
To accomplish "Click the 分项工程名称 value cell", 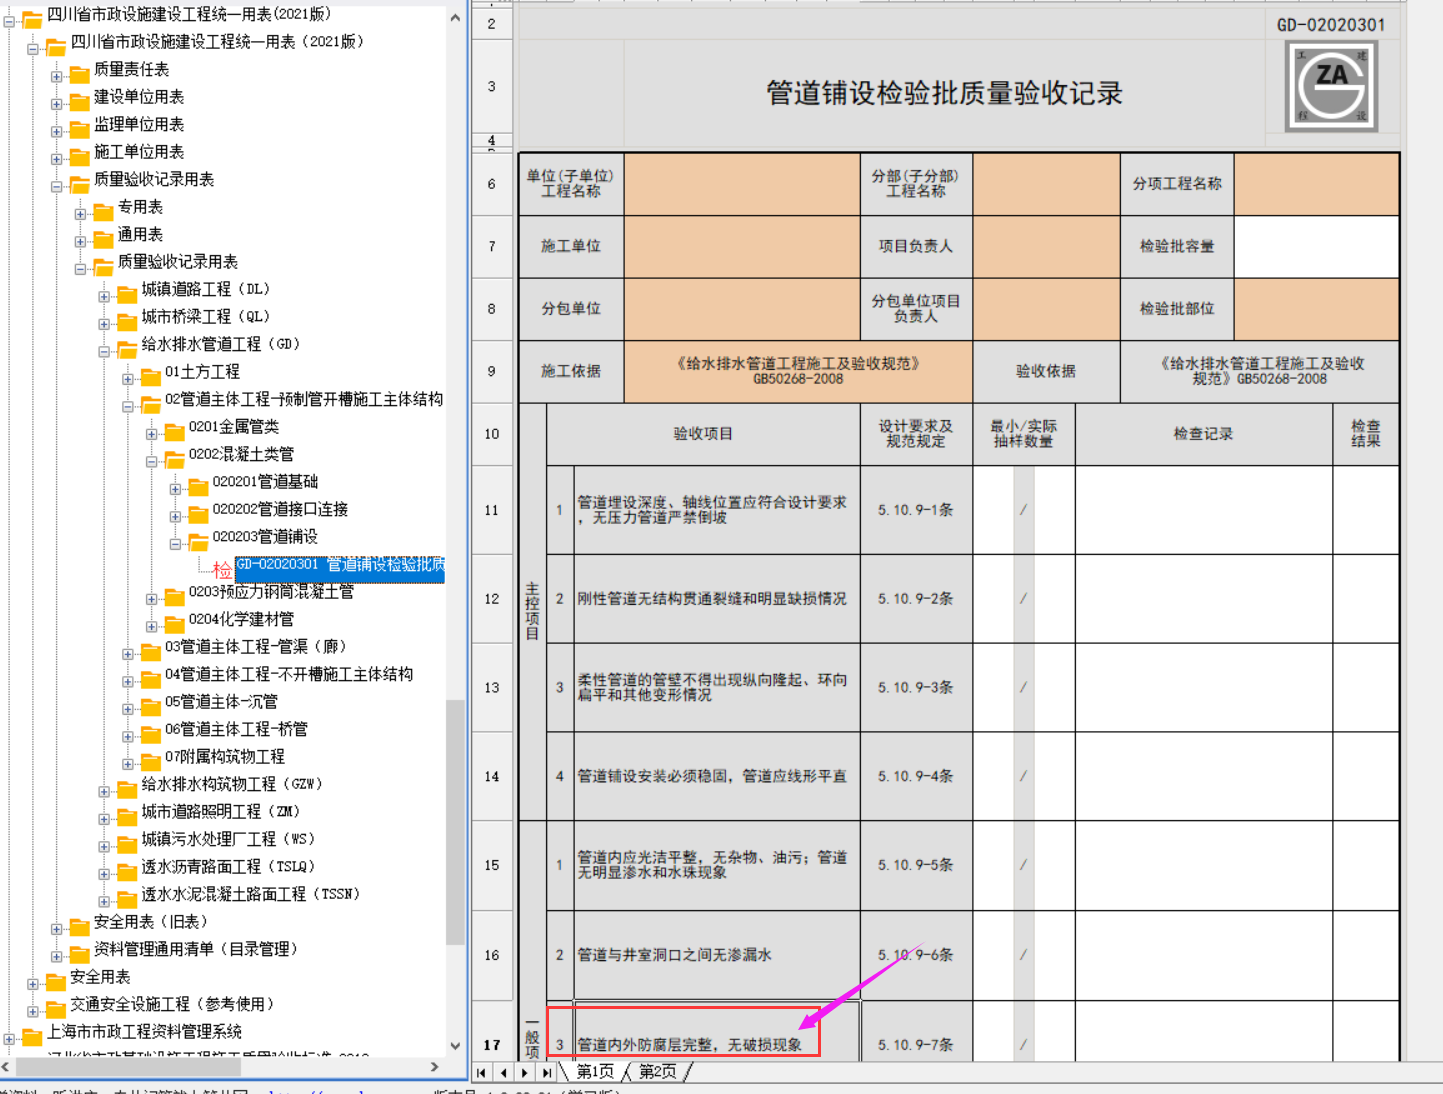I will [1316, 184].
